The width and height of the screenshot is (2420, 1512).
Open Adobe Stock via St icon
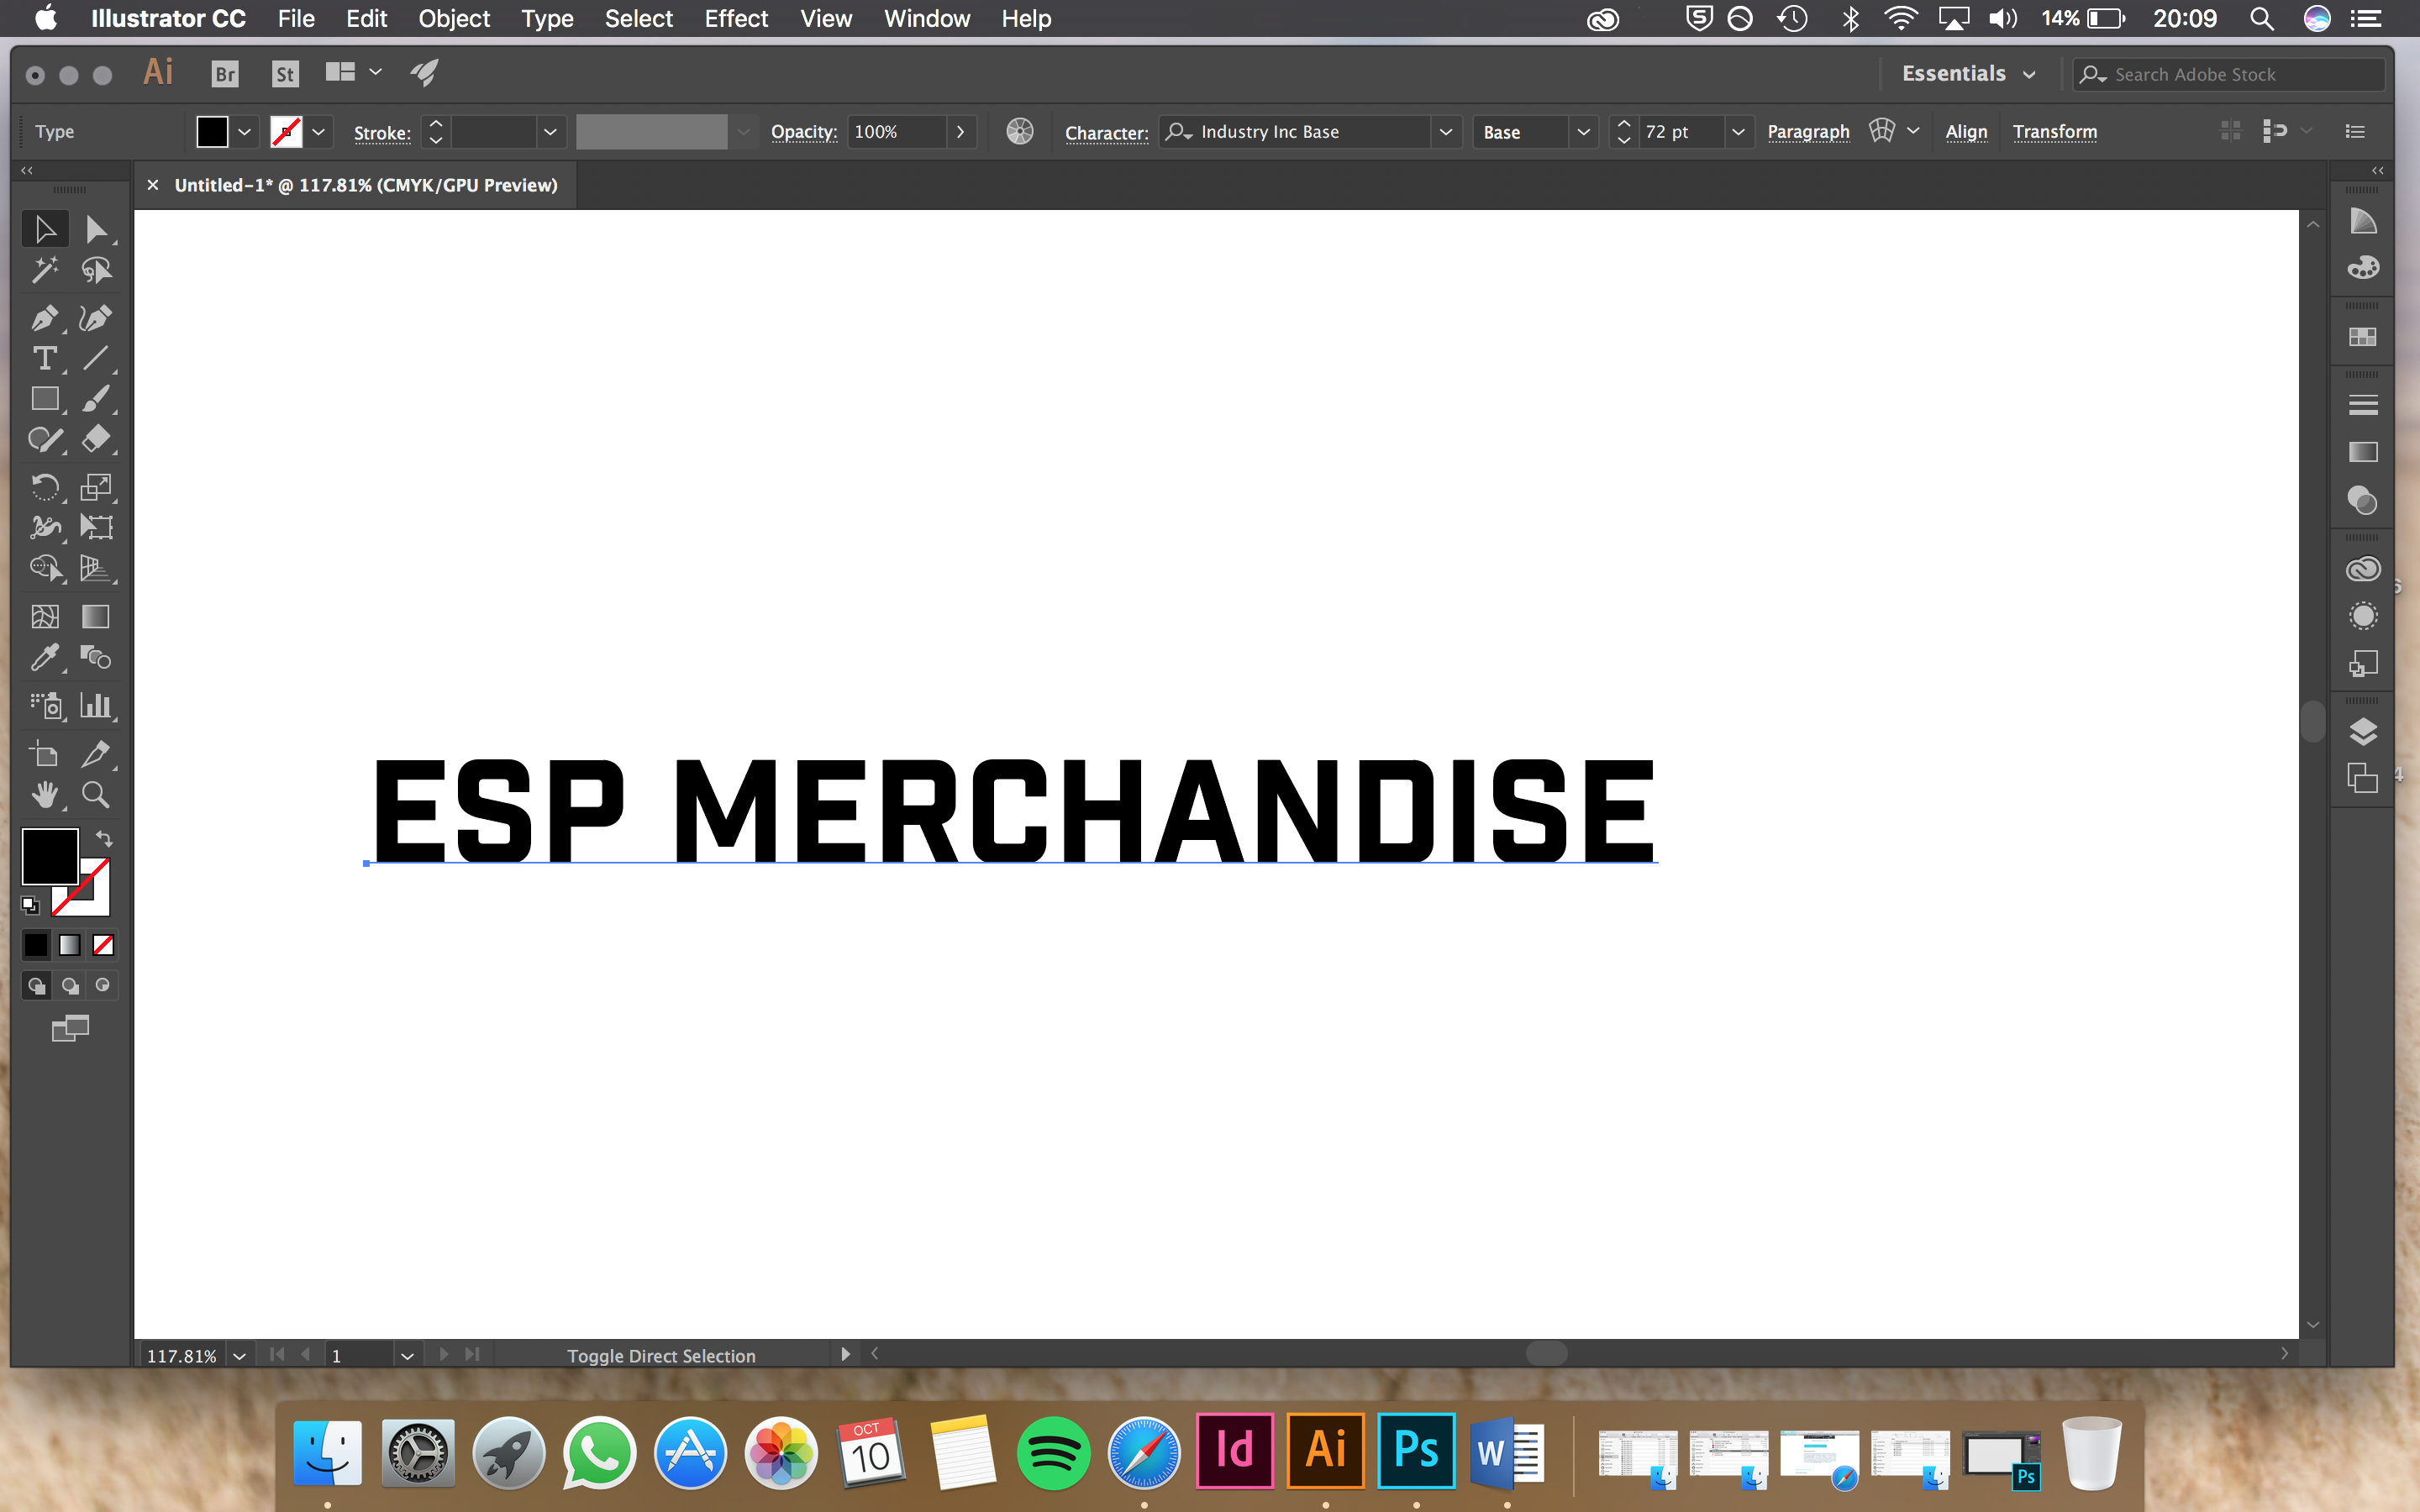click(286, 73)
